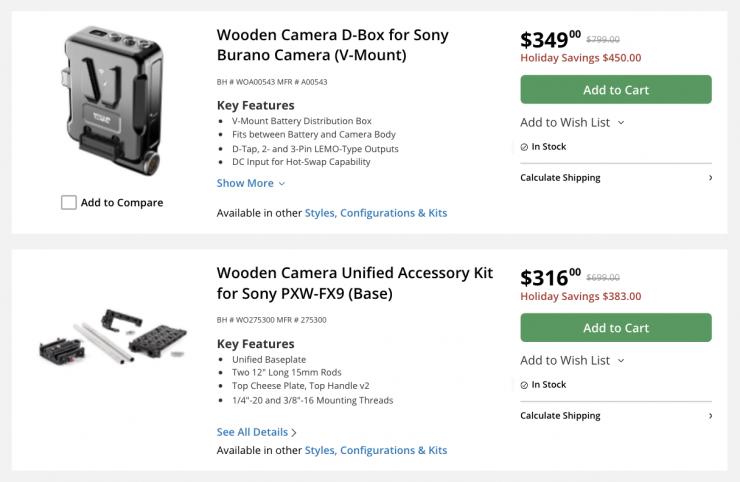Click the In Stock checkmark icon for D-Box

[524, 147]
